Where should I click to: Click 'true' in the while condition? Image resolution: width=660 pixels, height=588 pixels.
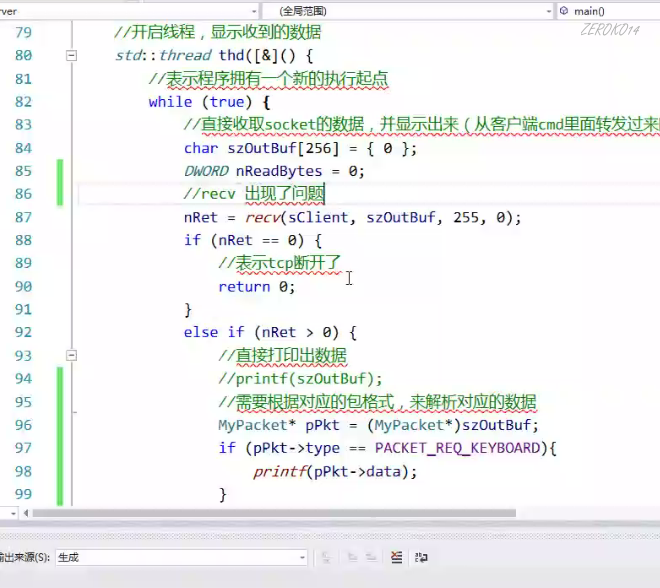coord(227,102)
